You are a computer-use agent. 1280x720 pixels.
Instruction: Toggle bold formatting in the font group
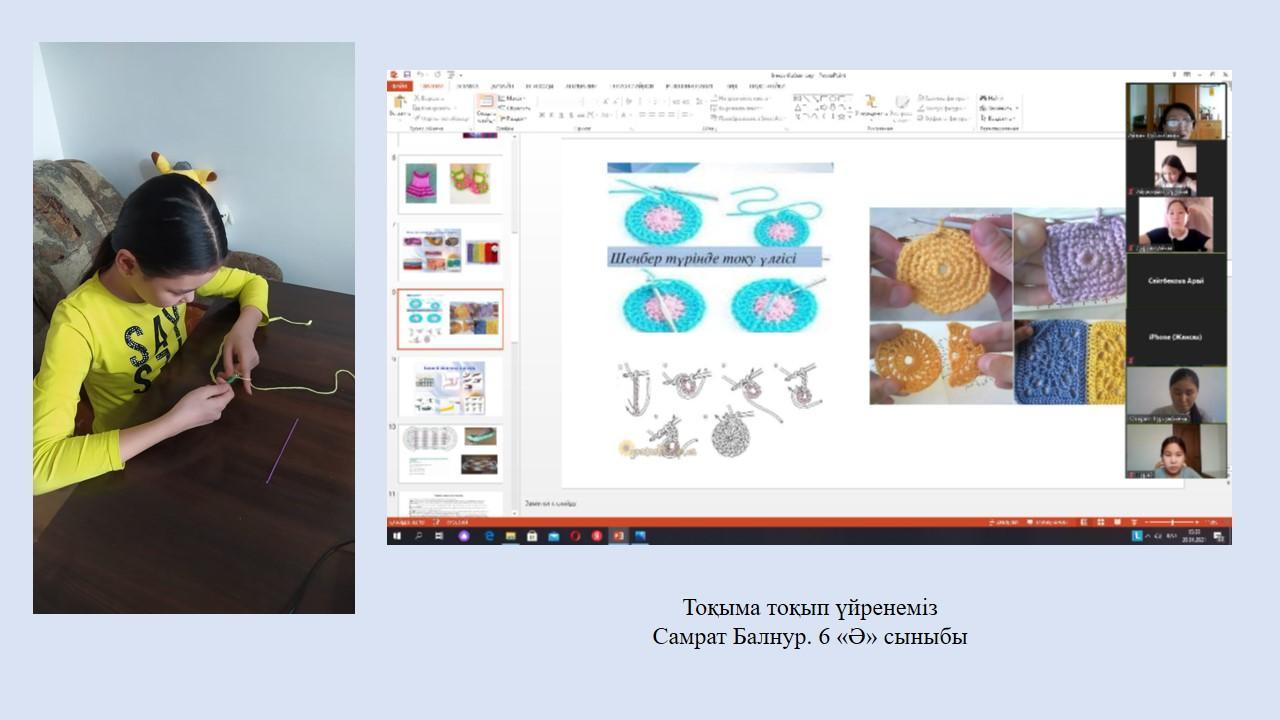click(541, 115)
